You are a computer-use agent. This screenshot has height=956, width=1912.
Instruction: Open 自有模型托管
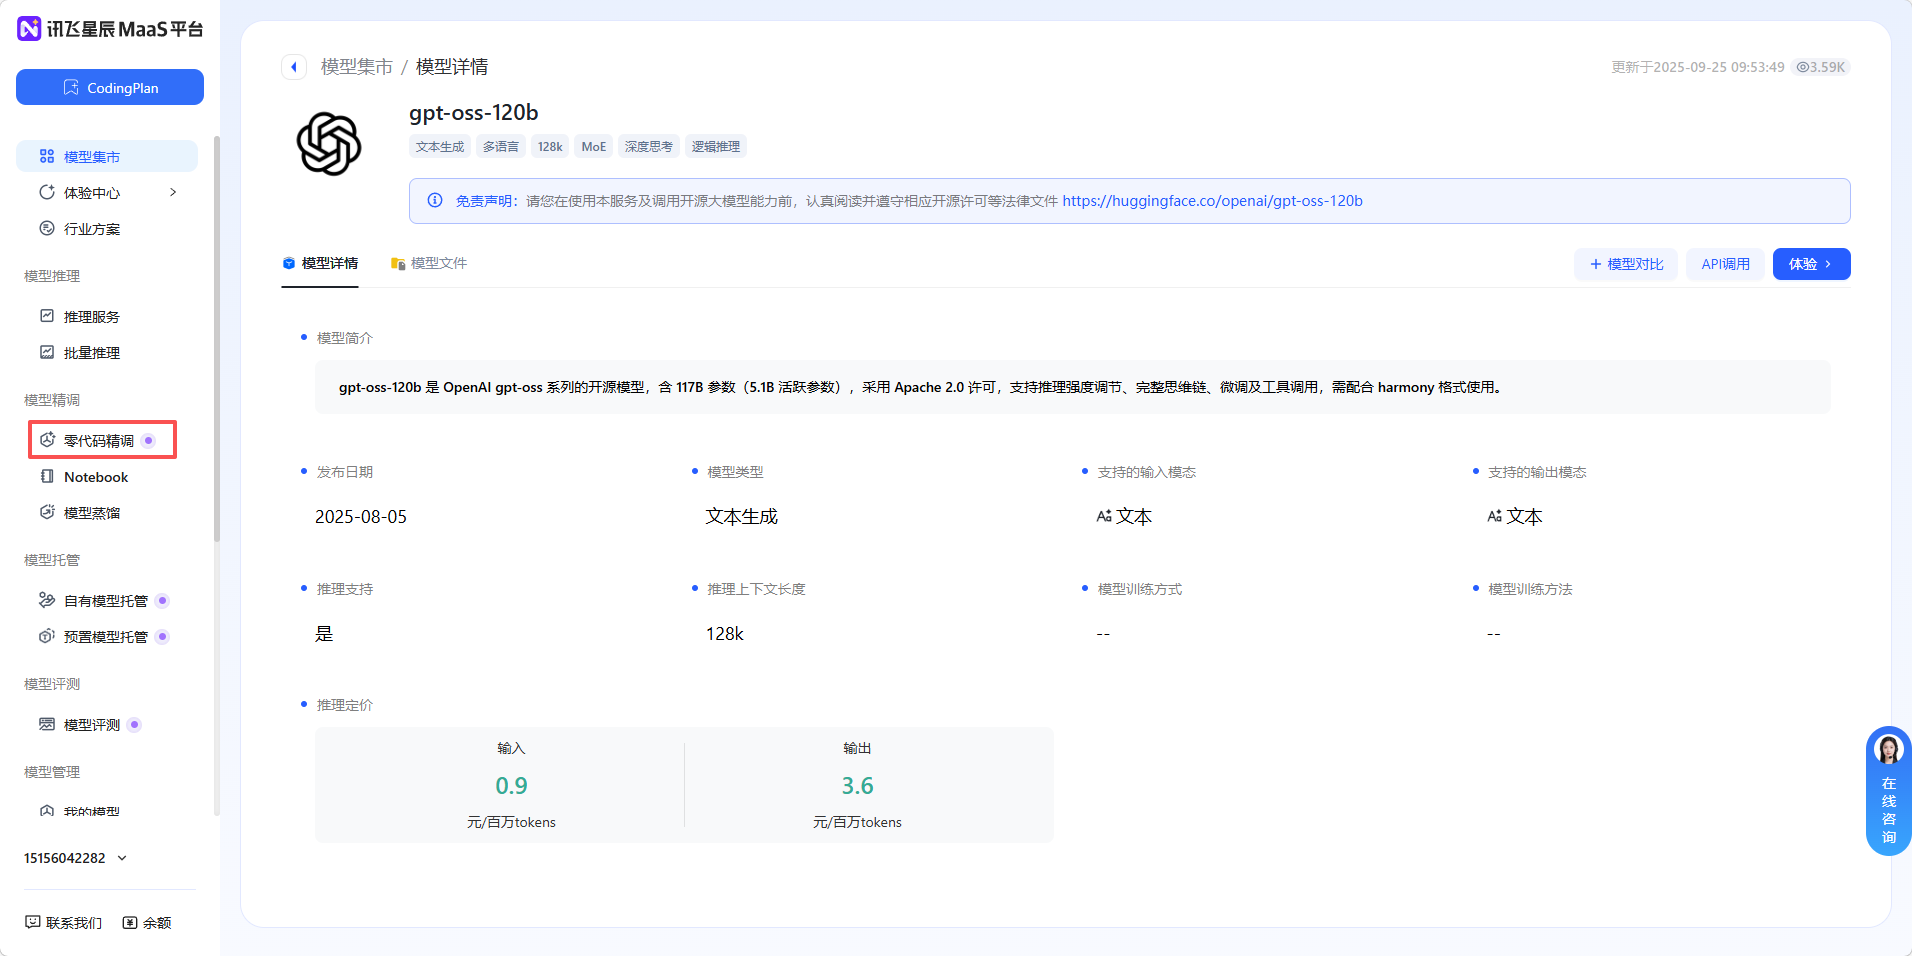[x=107, y=600]
